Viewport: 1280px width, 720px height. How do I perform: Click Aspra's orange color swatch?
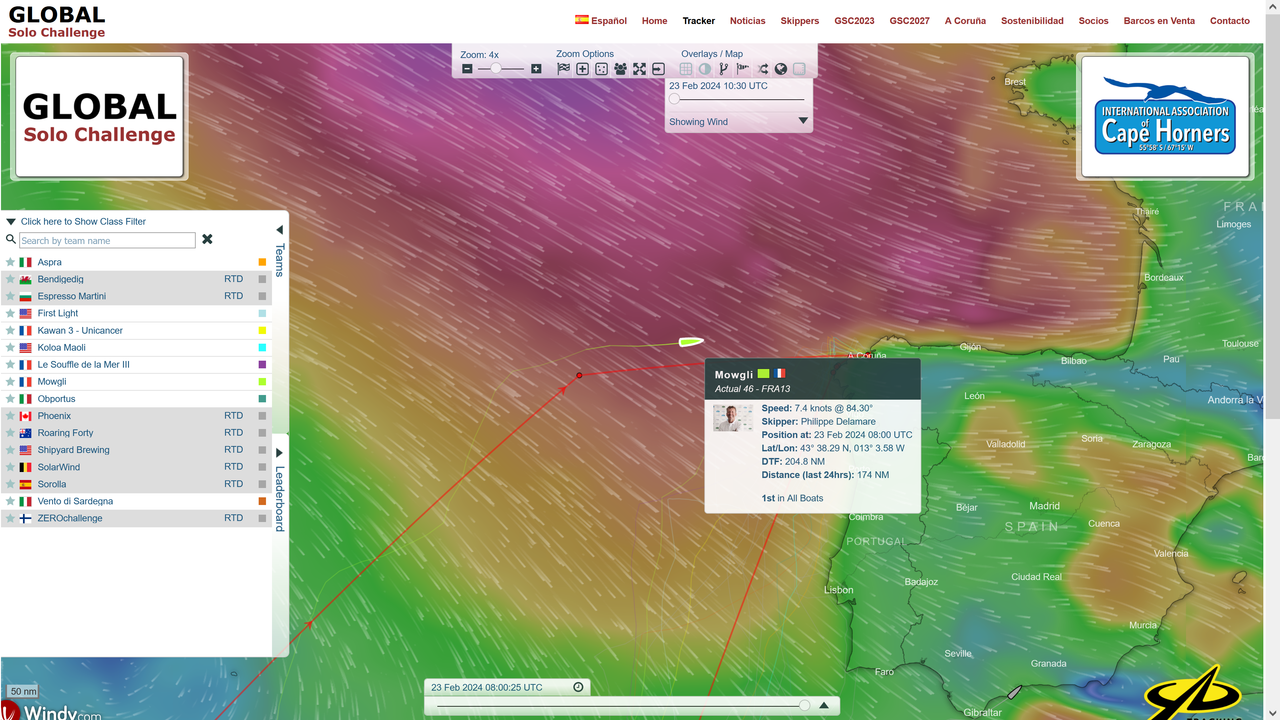pyautogui.click(x=262, y=262)
